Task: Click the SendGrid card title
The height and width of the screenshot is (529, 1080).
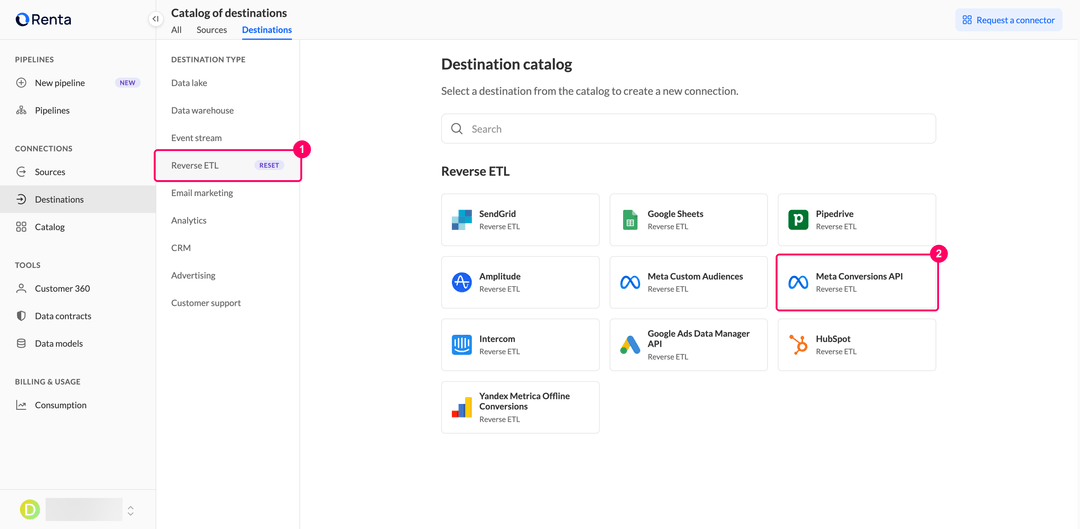Action: pos(498,214)
